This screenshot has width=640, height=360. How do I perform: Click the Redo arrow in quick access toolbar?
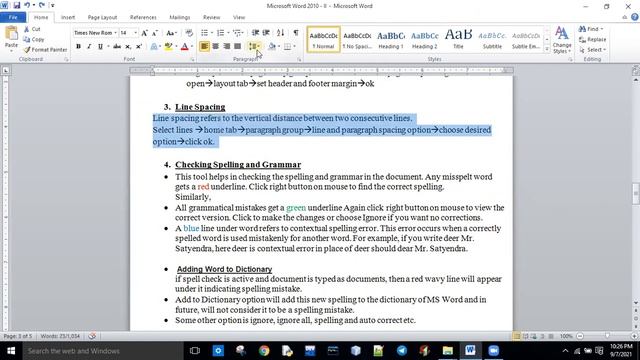click(x=41, y=5)
